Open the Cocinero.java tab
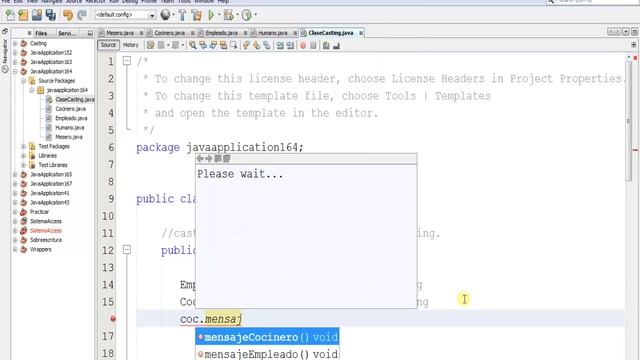Screen dimensions: 640x360 pyautogui.click(x=169, y=33)
